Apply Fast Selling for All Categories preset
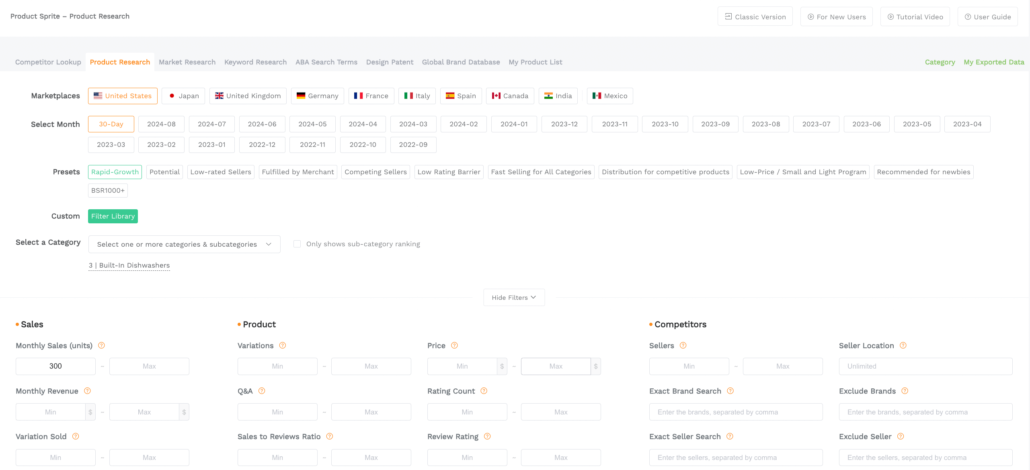 (x=541, y=172)
